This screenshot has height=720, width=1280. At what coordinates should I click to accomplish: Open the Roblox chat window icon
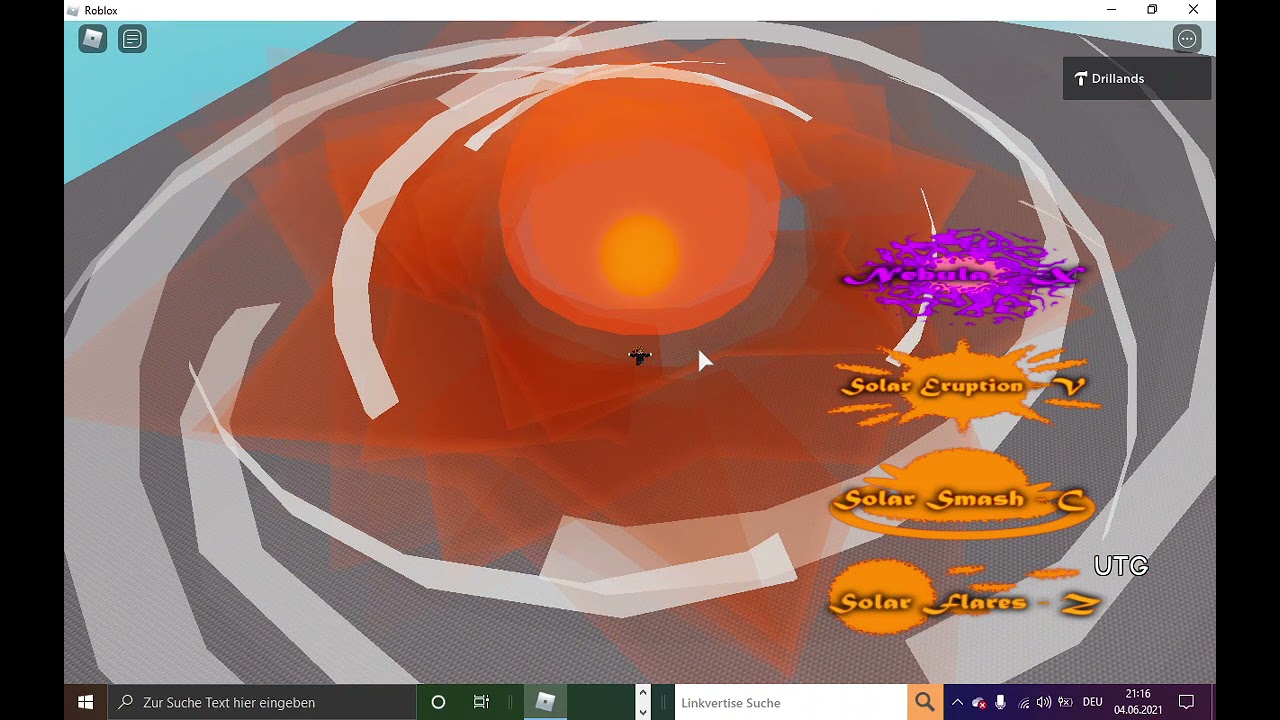[x=132, y=39]
